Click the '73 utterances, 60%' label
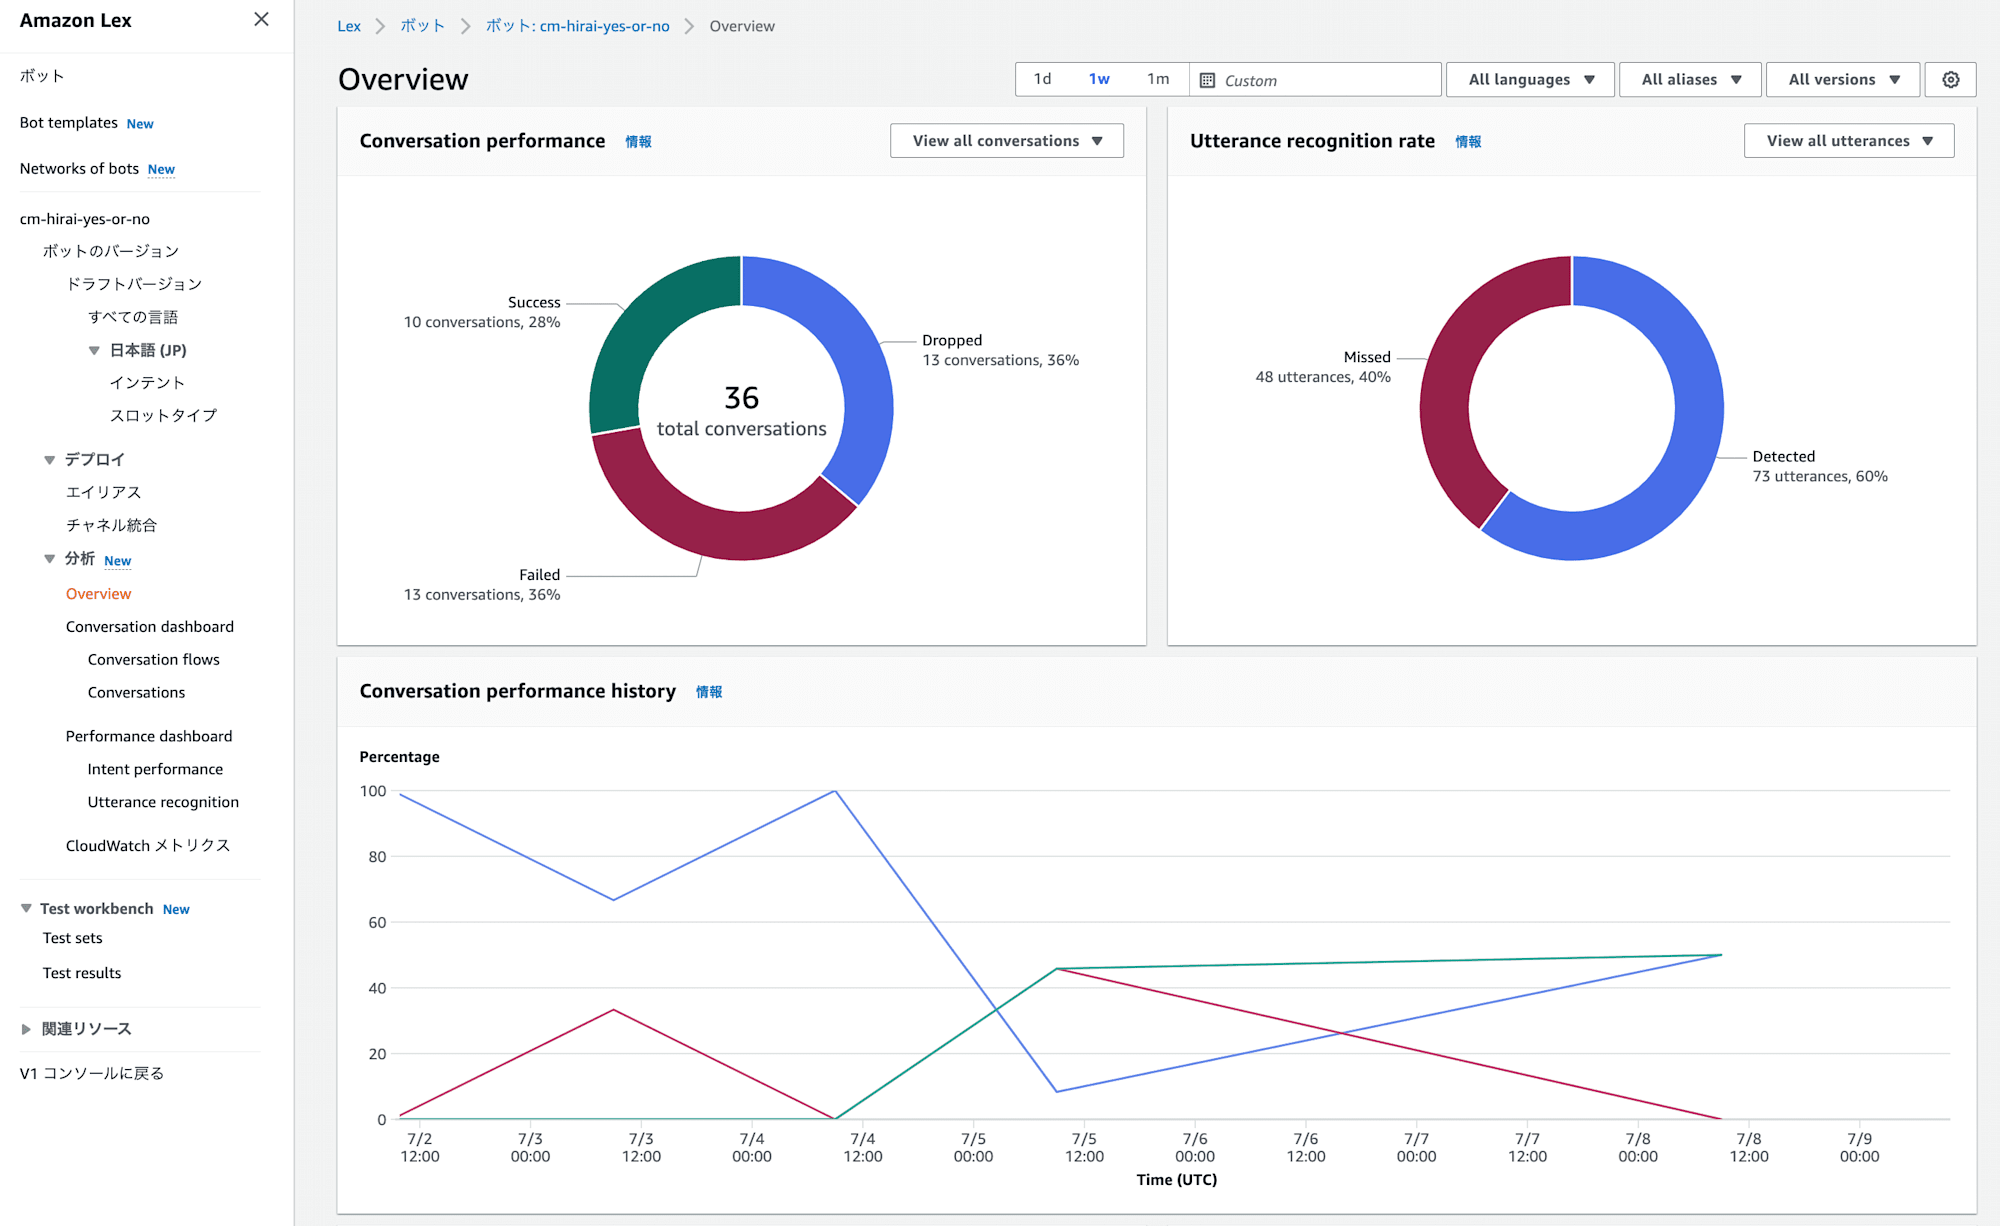 click(1820, 476)
